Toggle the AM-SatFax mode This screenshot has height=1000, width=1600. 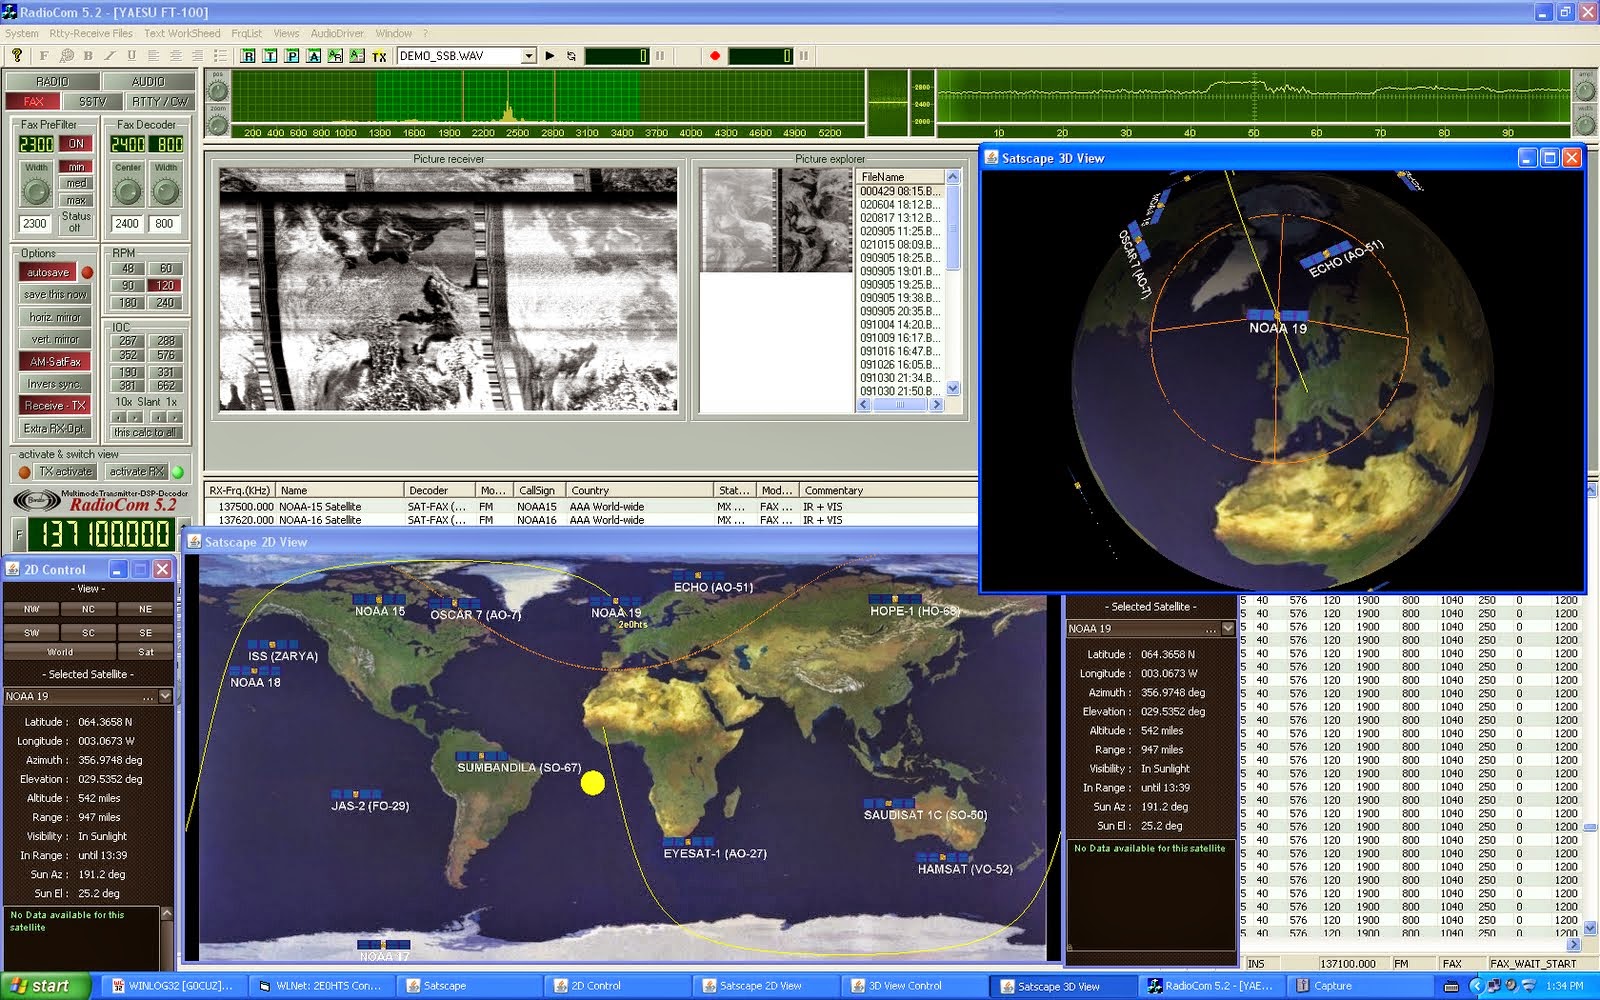pos(55,361)
